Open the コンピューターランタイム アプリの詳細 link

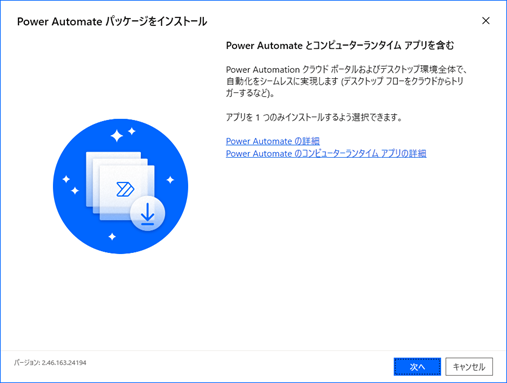pyautogui.click(x=326, y=154)
